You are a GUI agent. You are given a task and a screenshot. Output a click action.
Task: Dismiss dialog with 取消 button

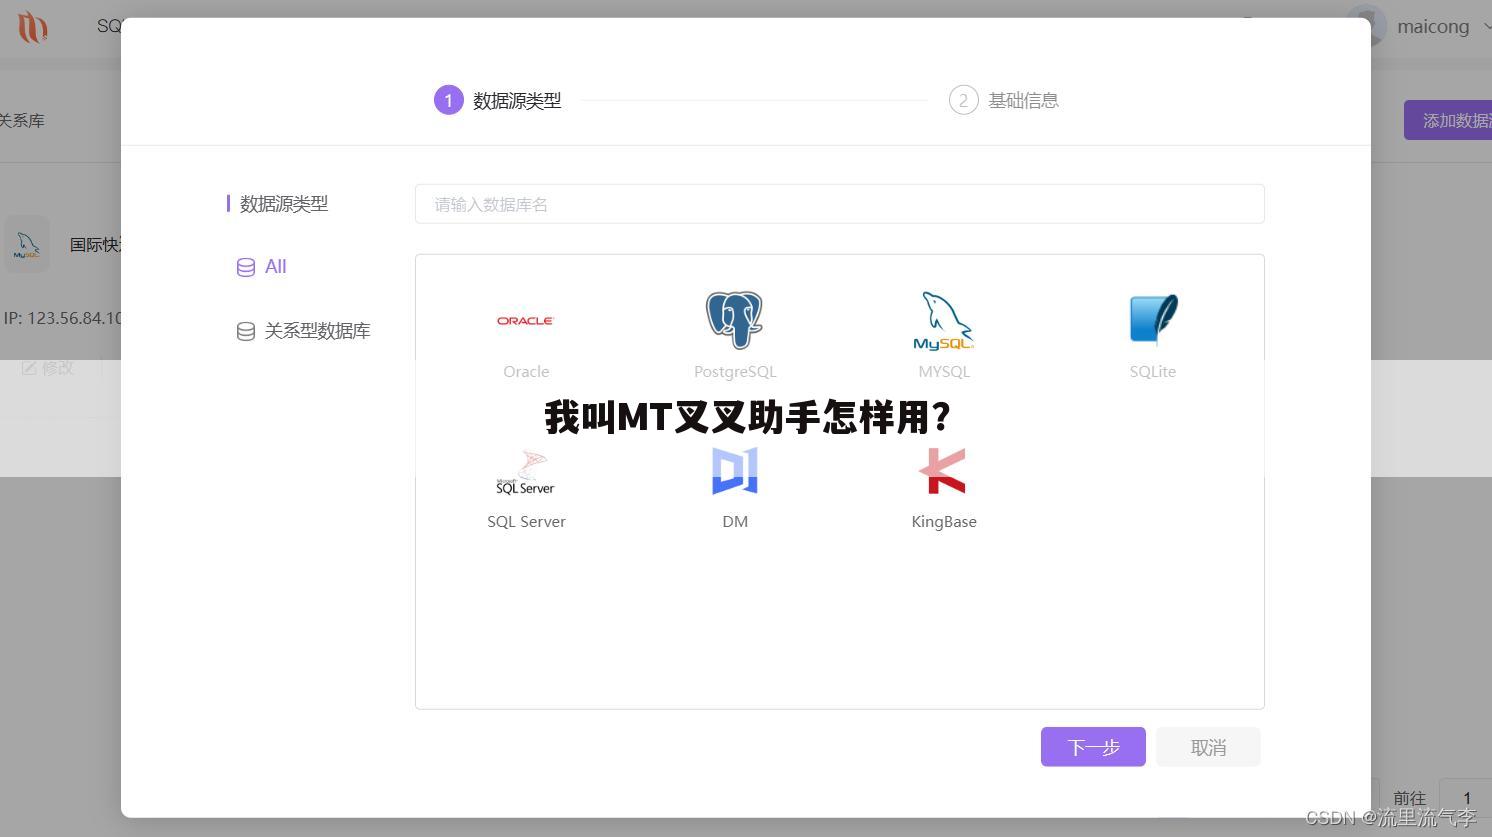tap(1208, 747)
